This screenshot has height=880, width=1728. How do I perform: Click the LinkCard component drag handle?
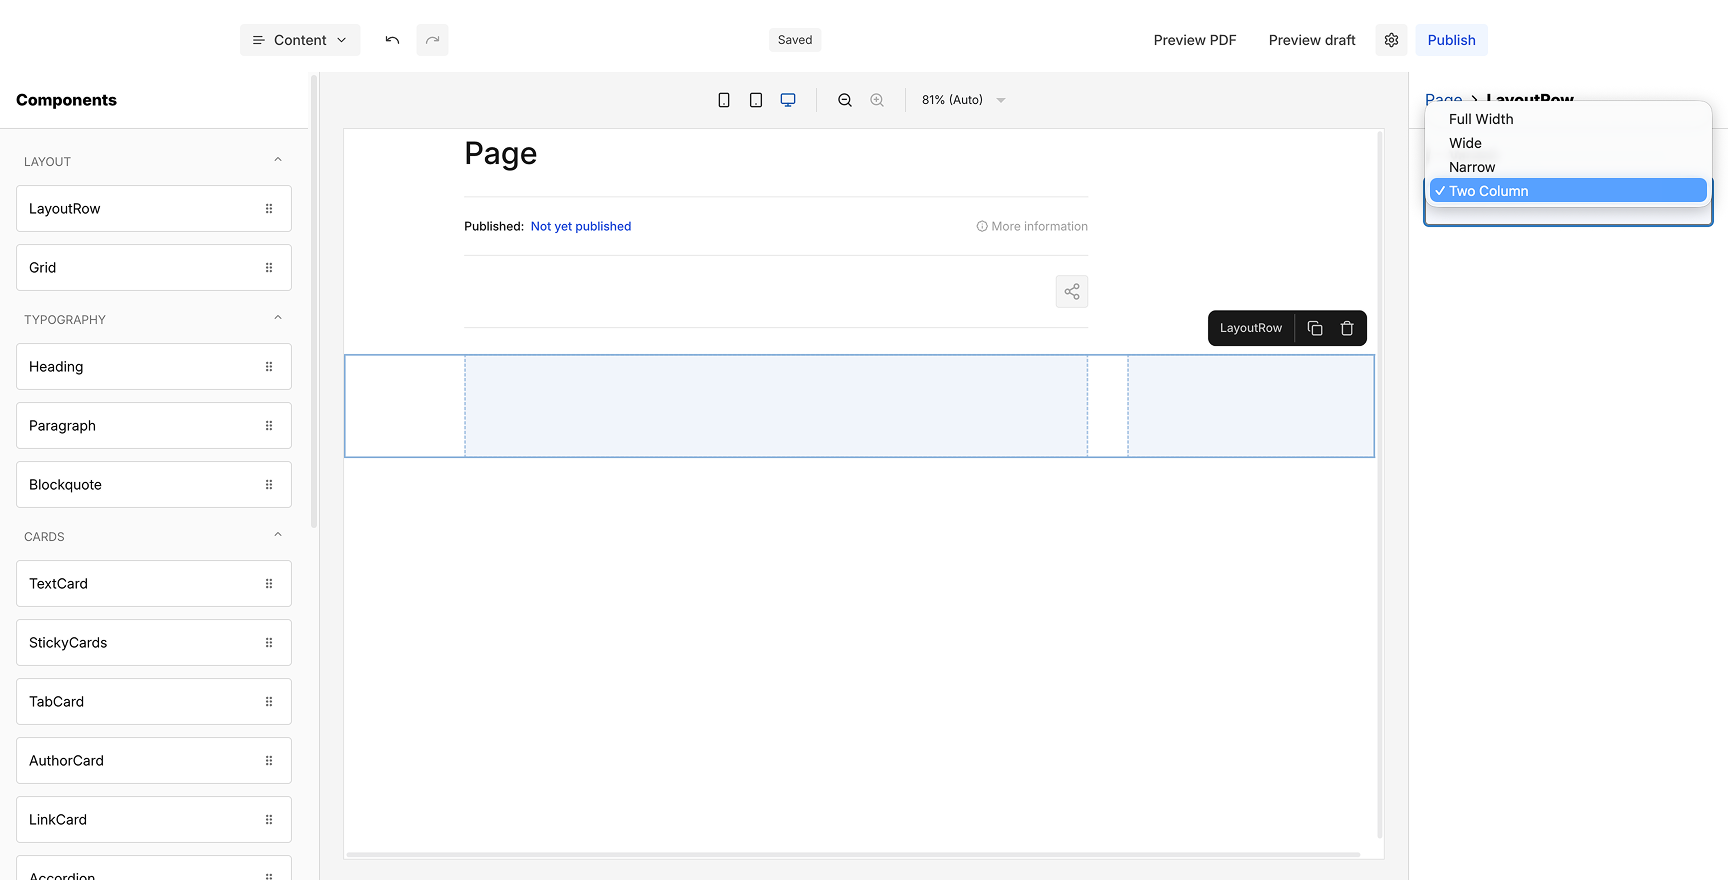click(269, 820)
